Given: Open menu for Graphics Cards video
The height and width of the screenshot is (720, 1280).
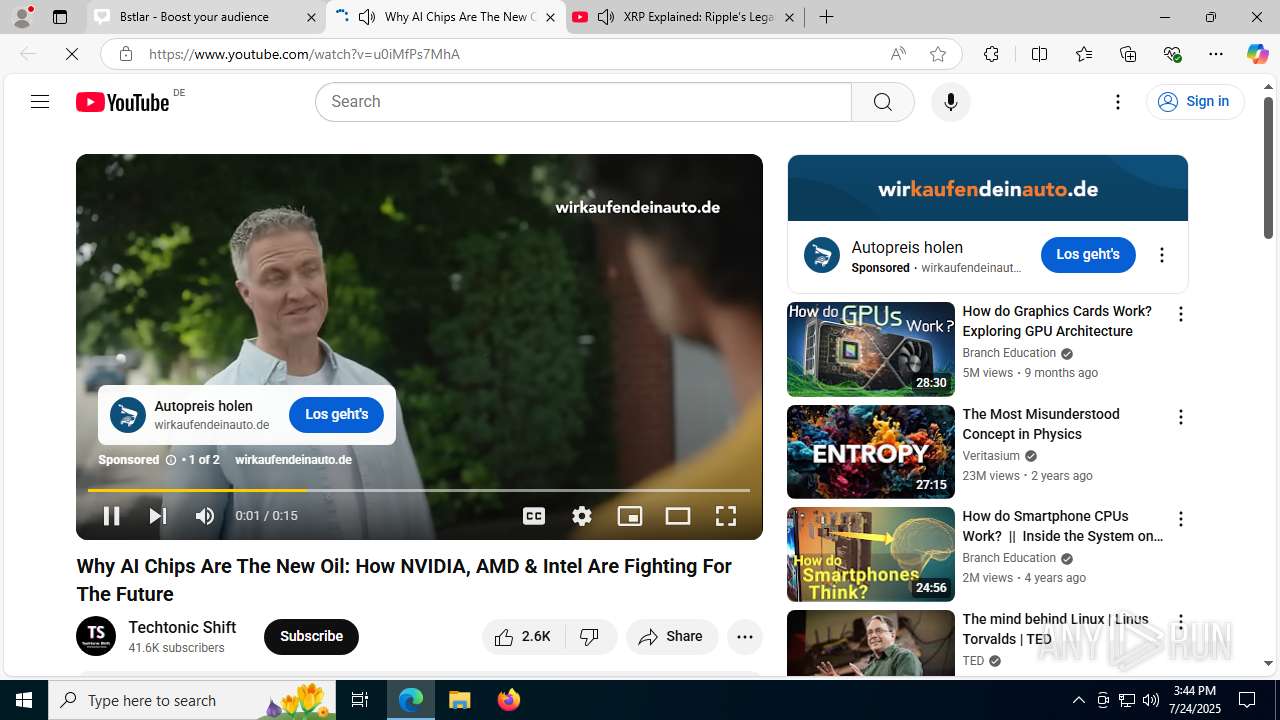Looking at the screenshot, I should pyautogui.click(x=1181, y=314).
